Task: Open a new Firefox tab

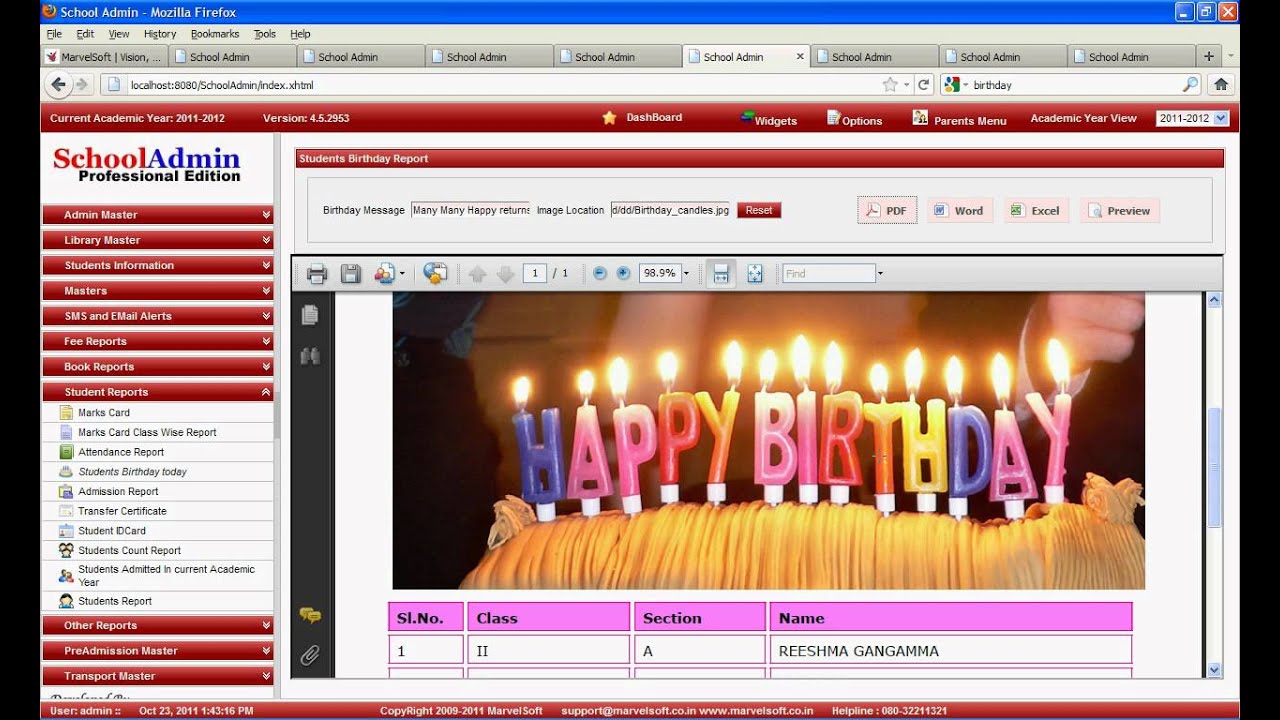Action: 1209,56
